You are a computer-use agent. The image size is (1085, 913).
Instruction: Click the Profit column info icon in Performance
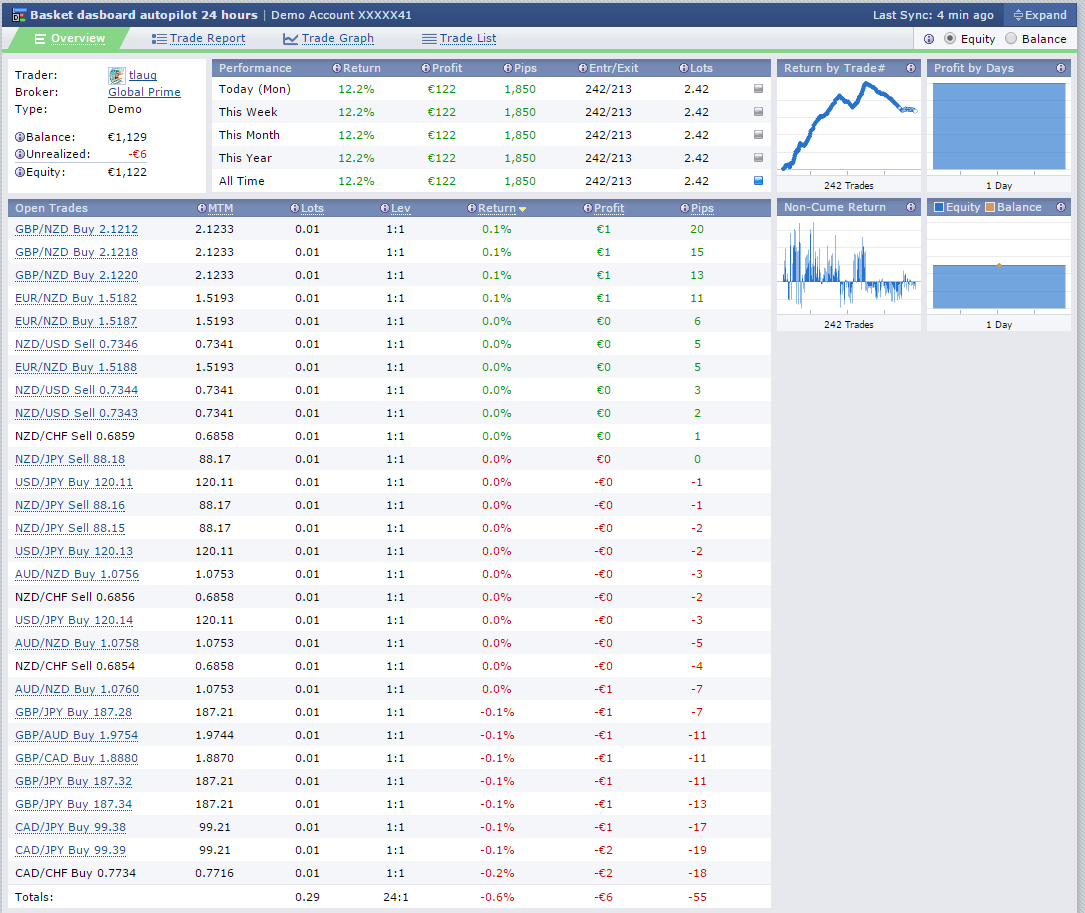point(426,68)
